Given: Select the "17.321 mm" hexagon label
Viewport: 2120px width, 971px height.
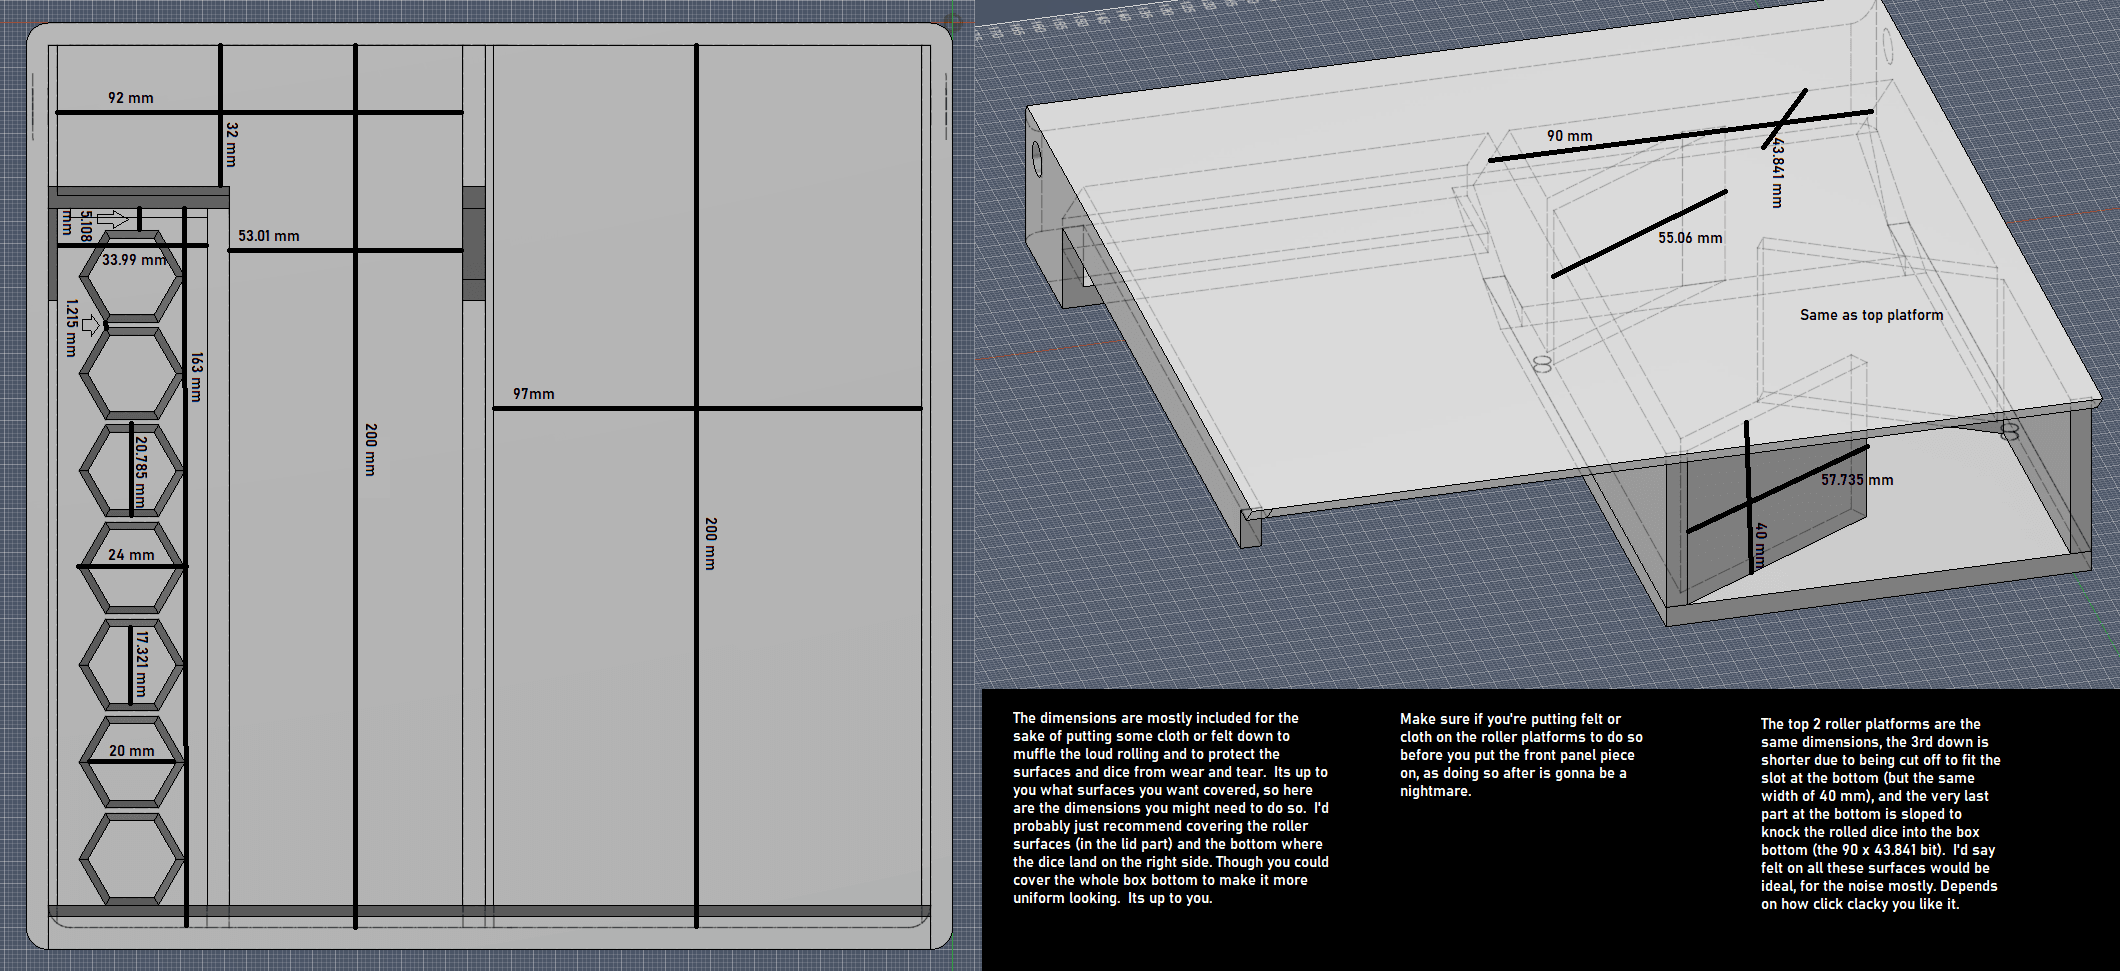Looking at the screenshot, I should pos(141,664).
